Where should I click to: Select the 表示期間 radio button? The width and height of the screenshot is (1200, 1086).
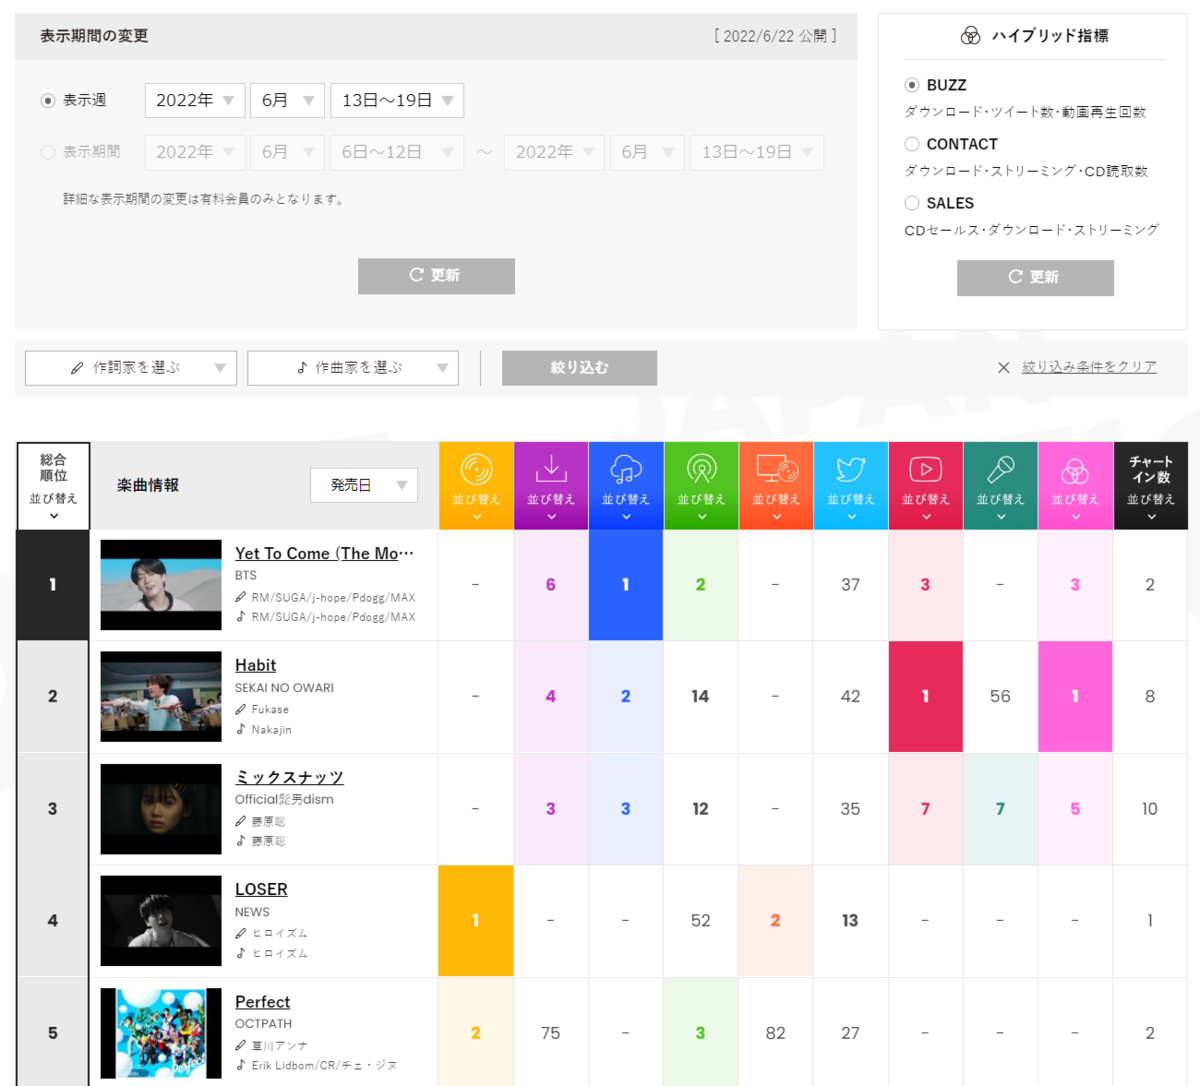[47, 152]
